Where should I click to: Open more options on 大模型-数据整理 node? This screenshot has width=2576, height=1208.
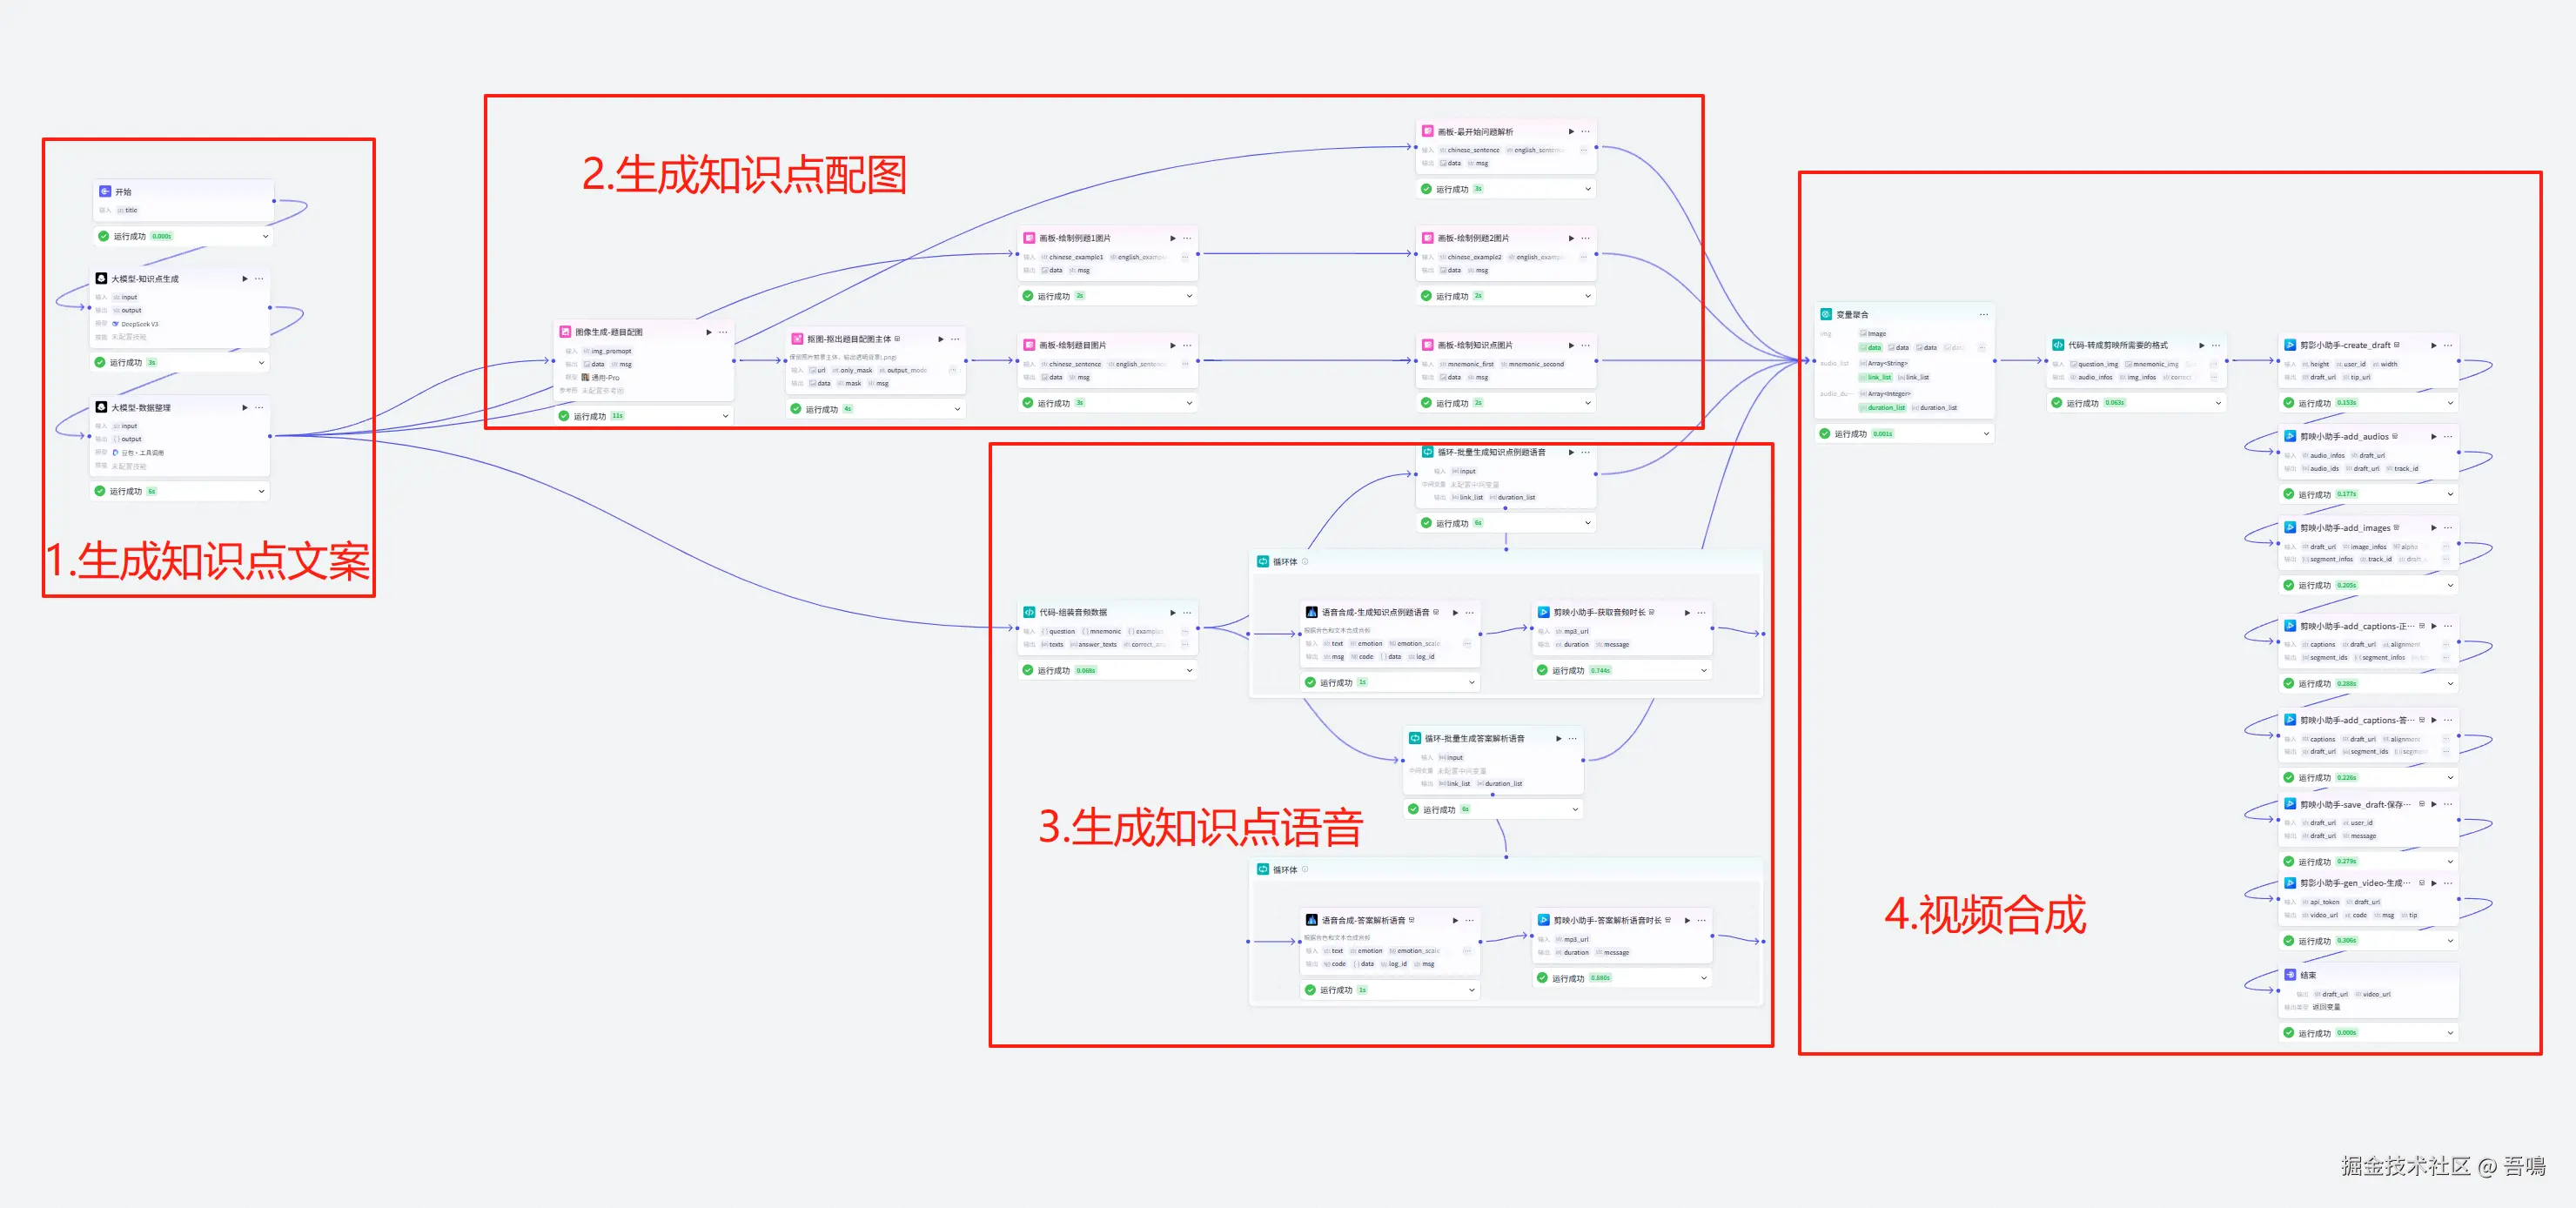260,408
